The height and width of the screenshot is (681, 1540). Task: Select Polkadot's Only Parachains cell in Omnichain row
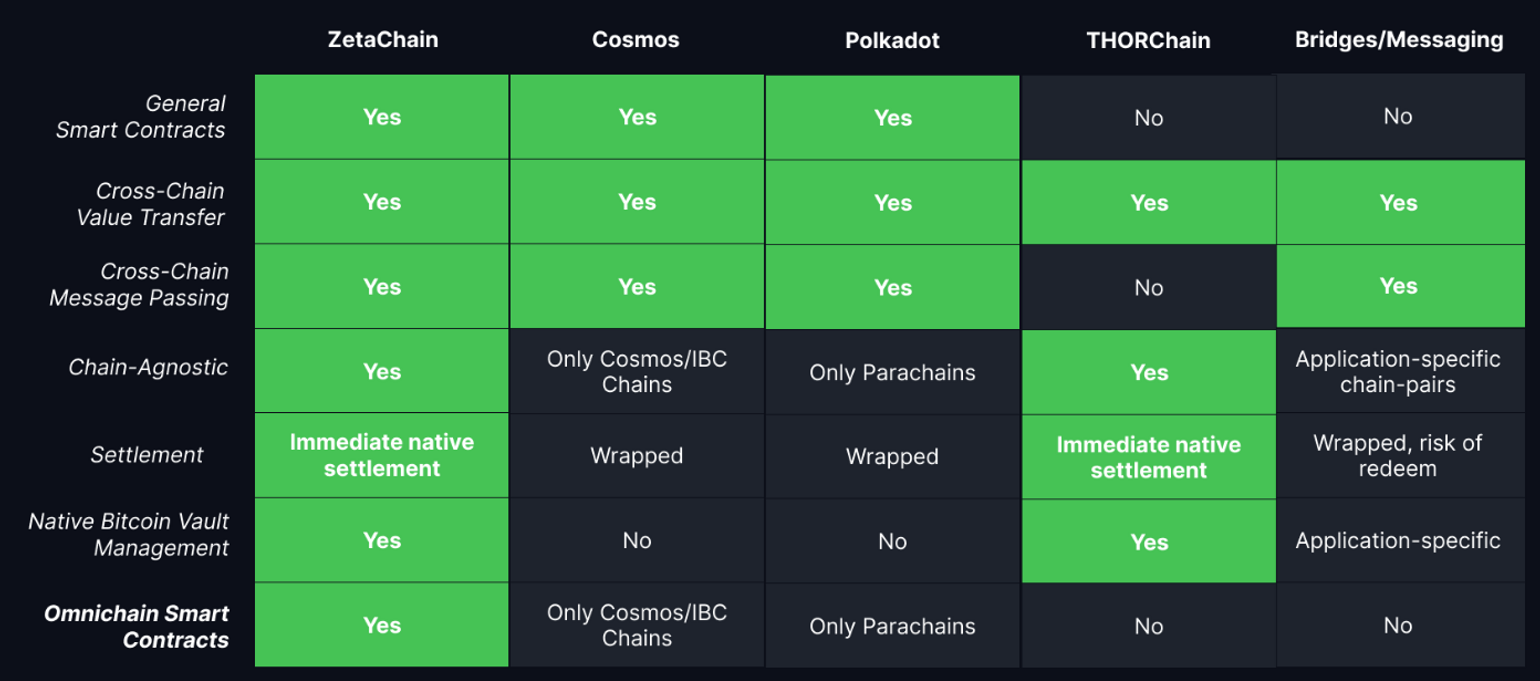(x=892, y=627)
